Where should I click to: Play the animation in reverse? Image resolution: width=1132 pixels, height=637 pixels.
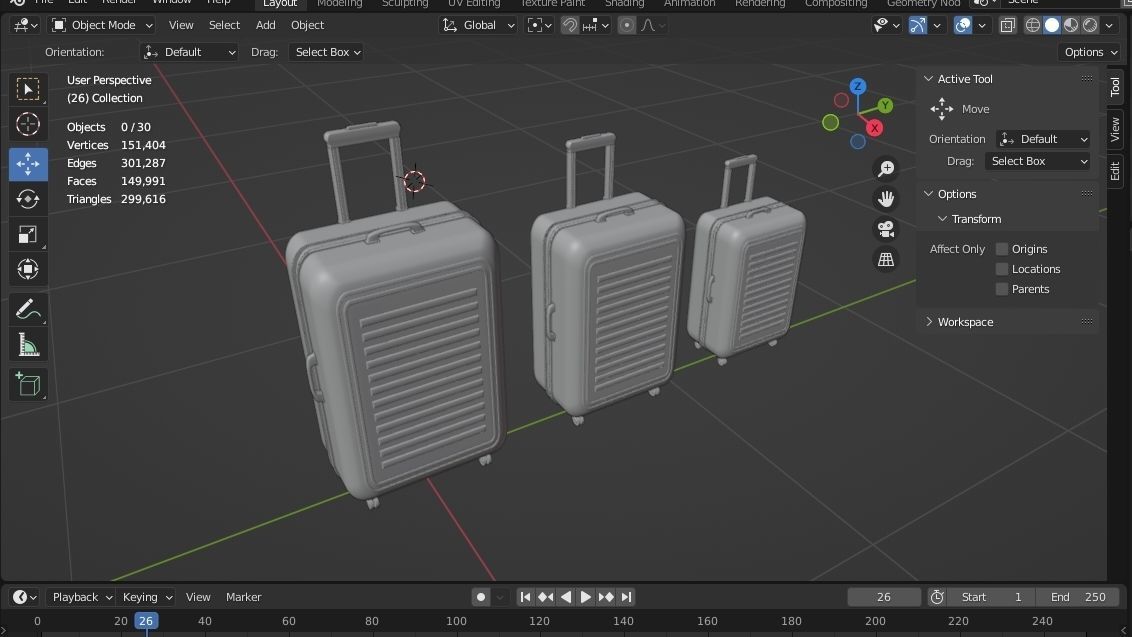click(x=566, y=597)
